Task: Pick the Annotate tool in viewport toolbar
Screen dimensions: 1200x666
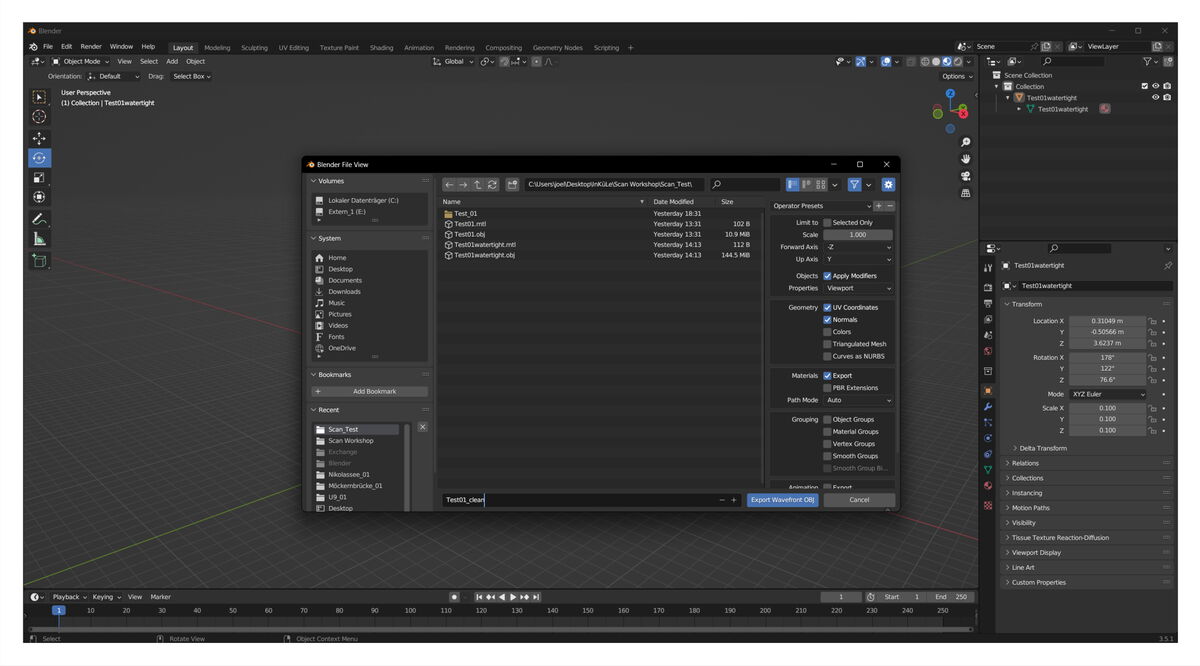Action: click(x=39, y=218)
